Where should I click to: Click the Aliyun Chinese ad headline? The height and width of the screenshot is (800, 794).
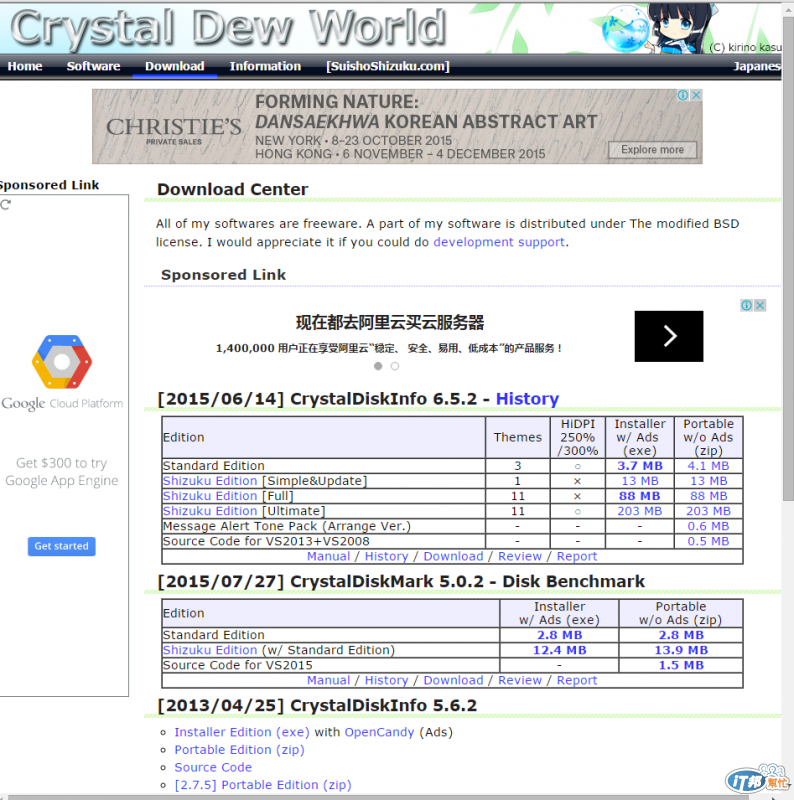pyautogui.click(x=390, y=322)
